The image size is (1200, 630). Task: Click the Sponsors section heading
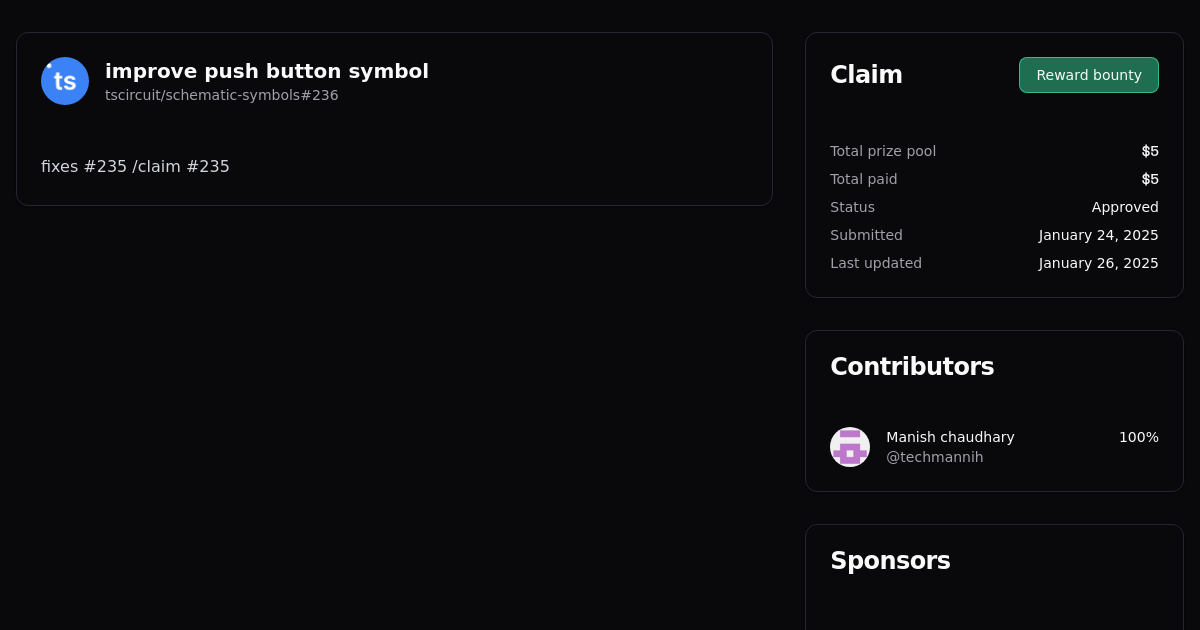[x=890, y=561]
